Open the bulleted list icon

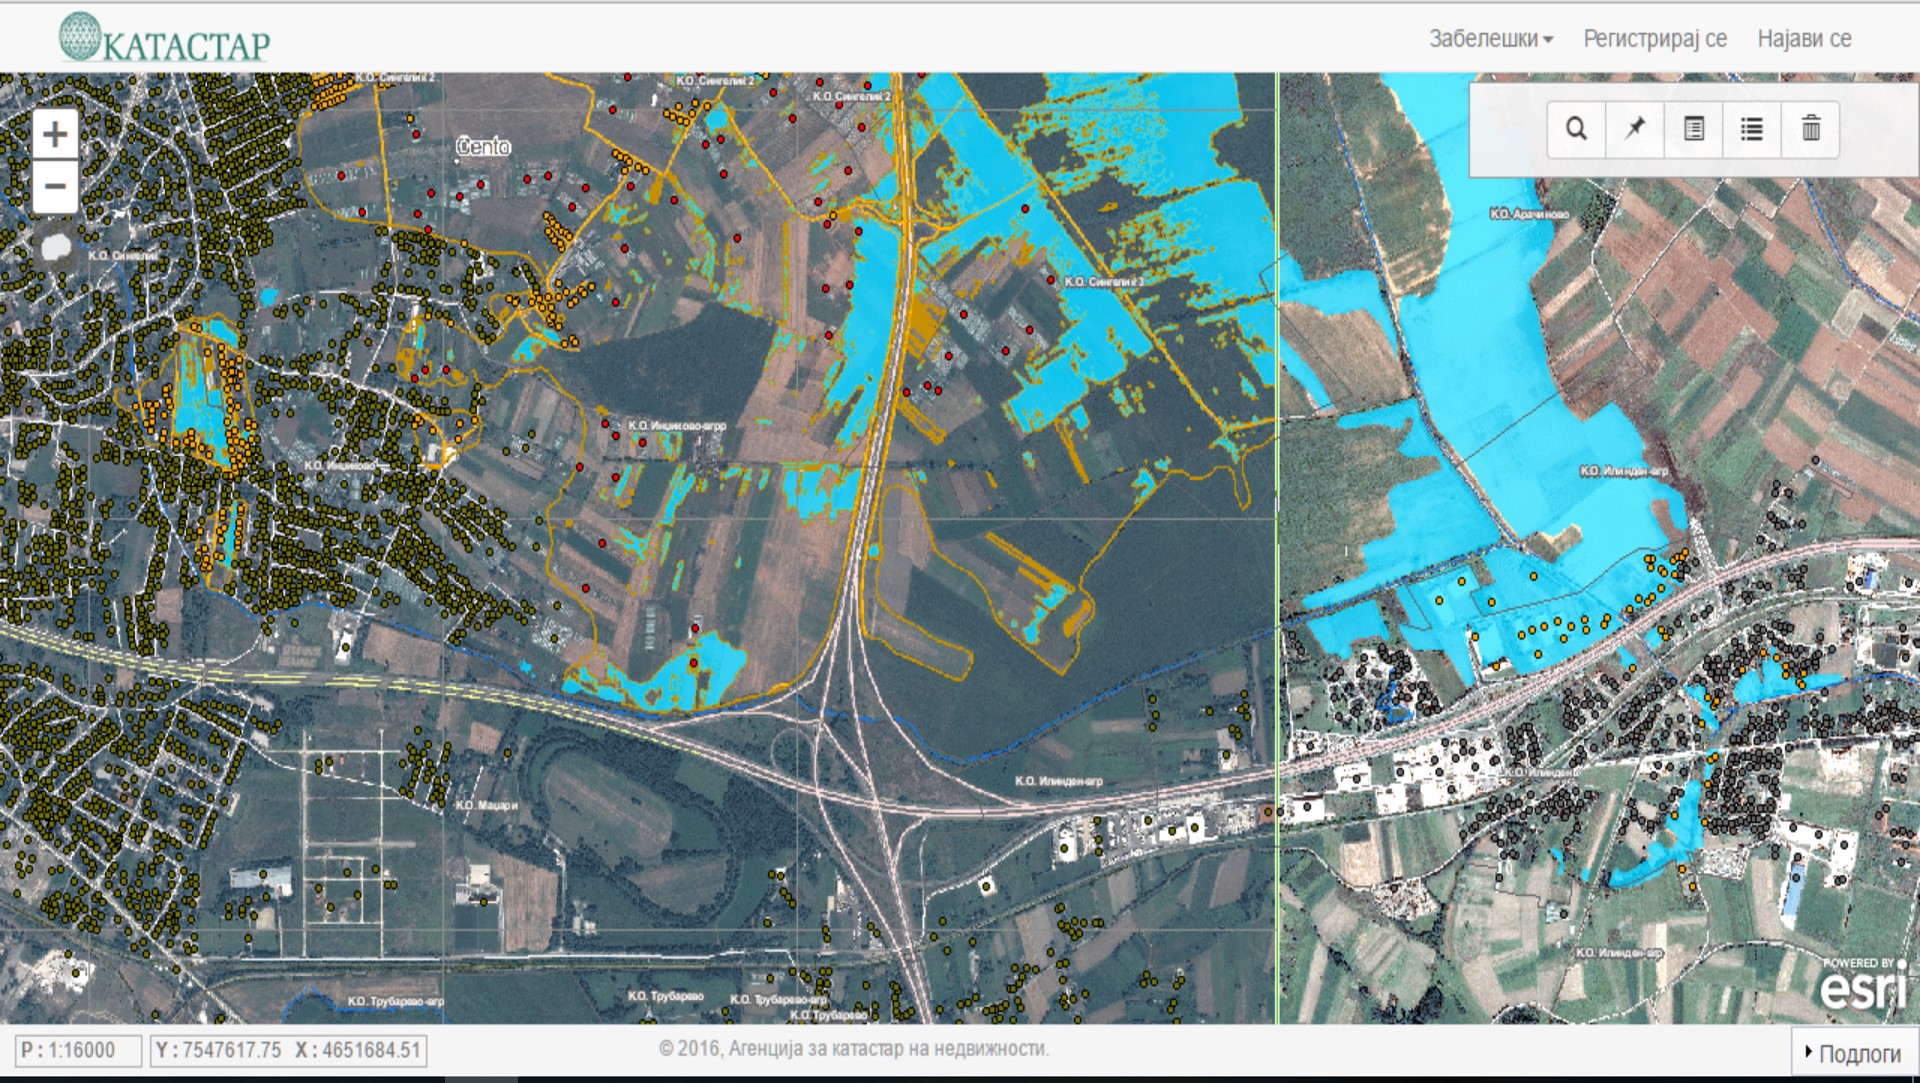(x=1751, y=129)
